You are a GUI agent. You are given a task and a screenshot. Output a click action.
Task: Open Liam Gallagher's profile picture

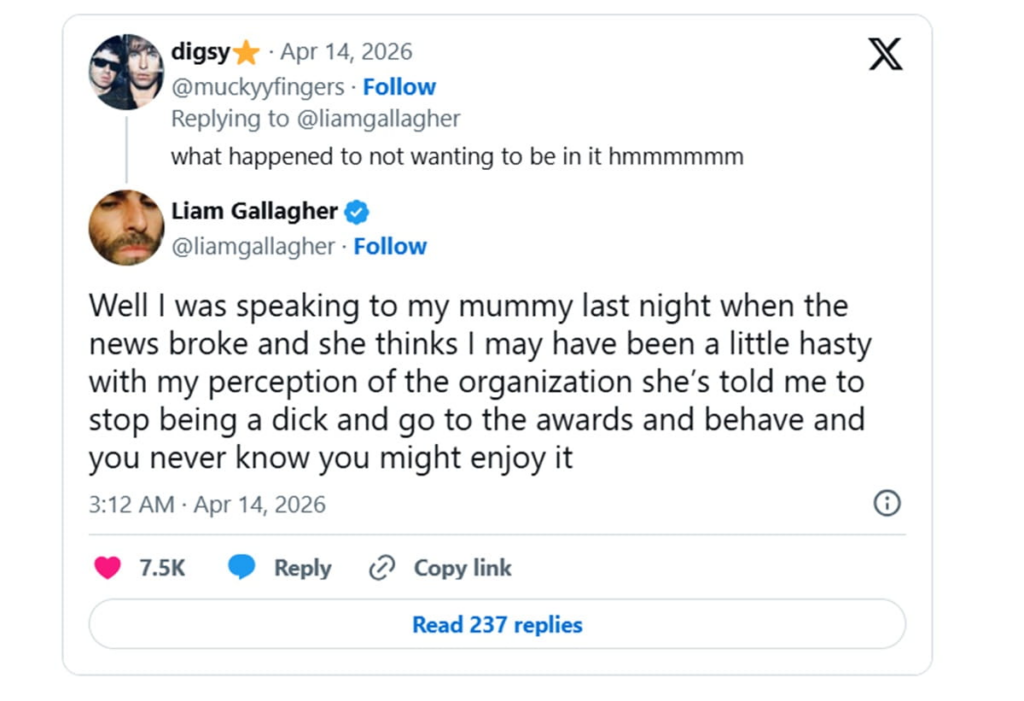pyautogui.click(x=126, y=228)
